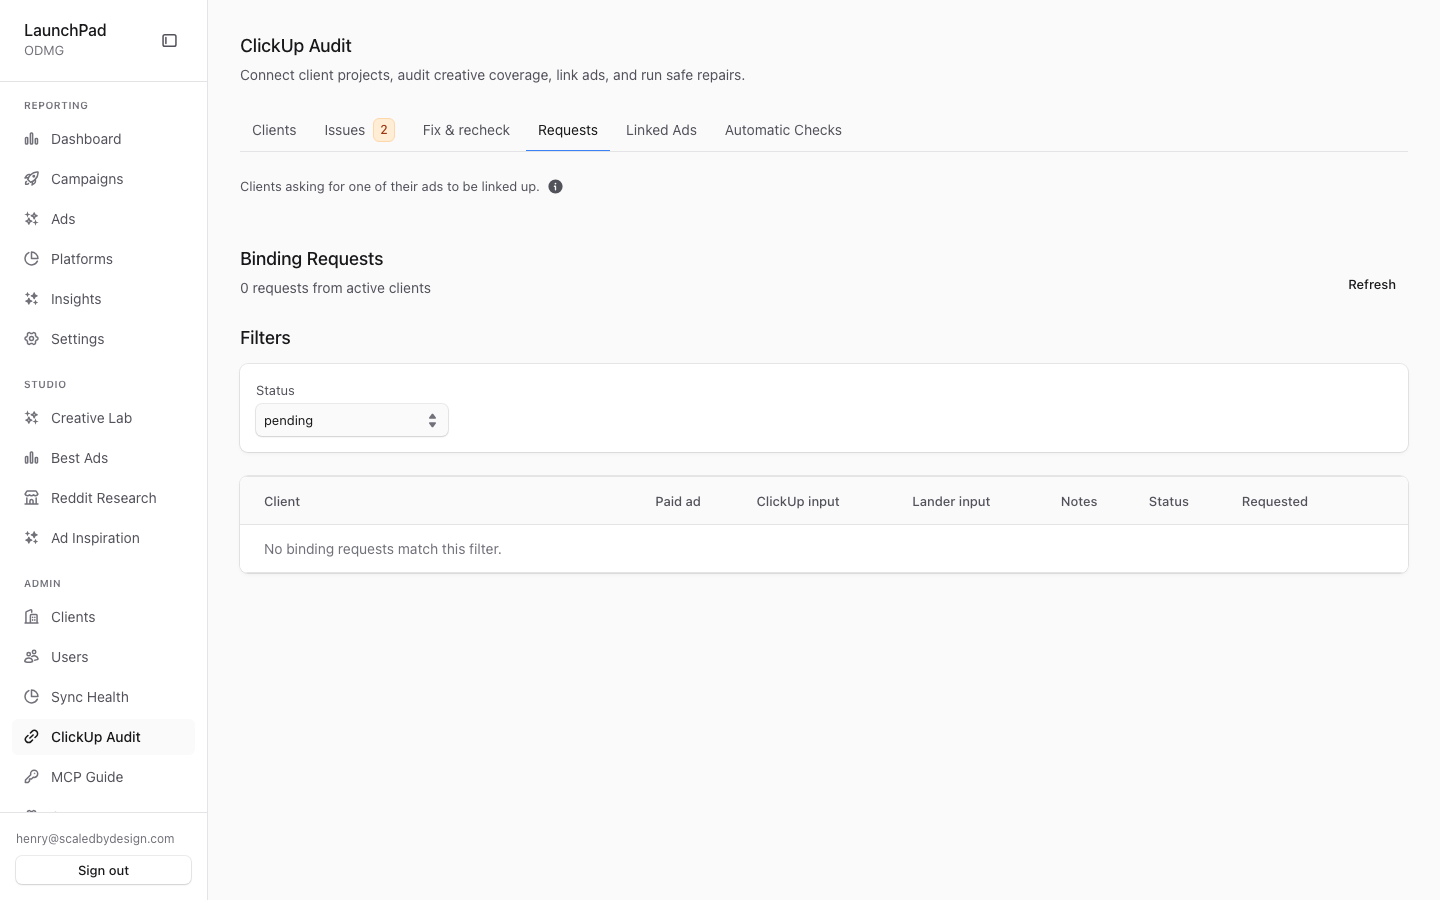Refresh the binding requests list

click(1372, 285)
